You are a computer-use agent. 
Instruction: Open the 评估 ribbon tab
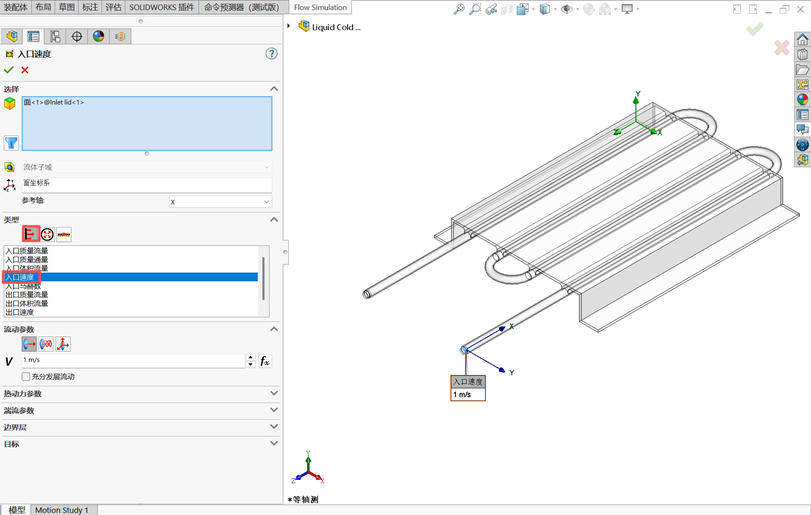(113, 7)
